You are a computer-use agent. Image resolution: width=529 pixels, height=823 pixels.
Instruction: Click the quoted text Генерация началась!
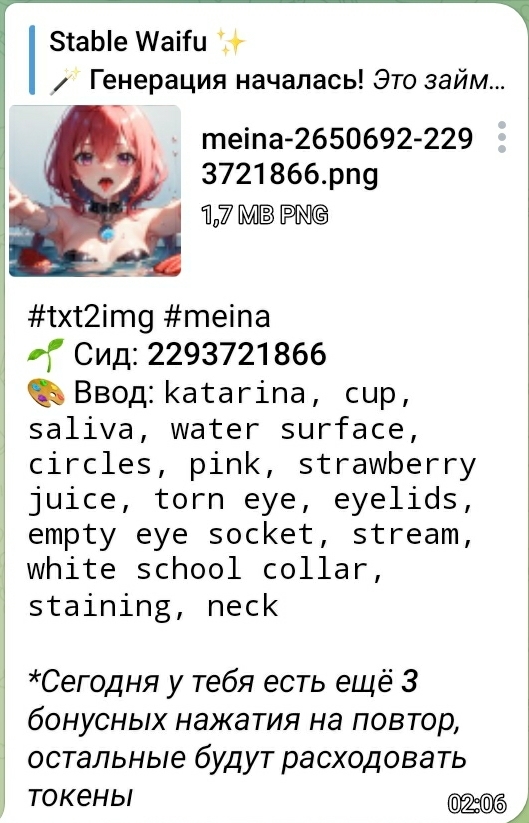pos(228,81)
